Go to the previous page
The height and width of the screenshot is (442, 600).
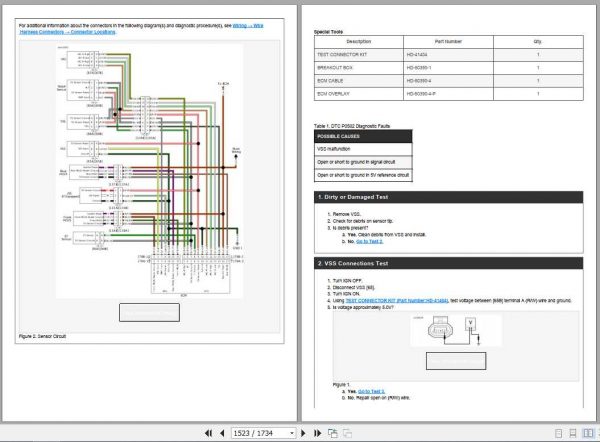[222, 433]
